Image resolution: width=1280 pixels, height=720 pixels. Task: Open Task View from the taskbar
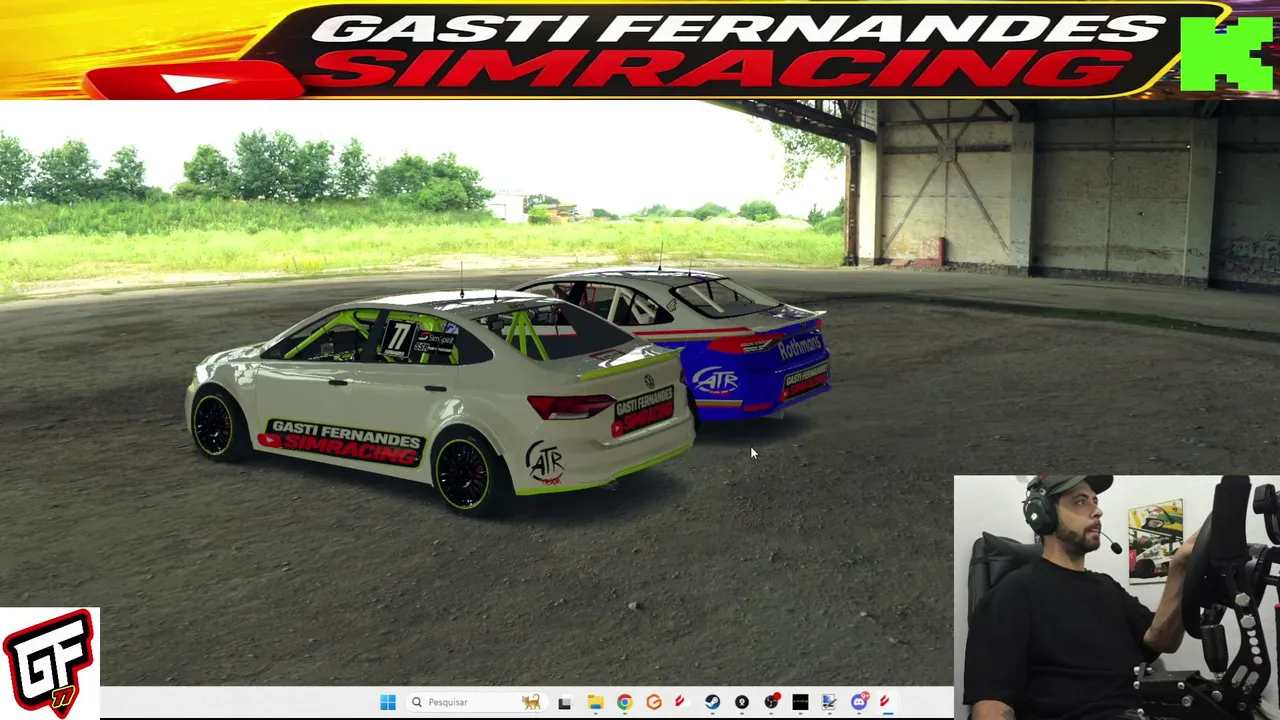point(565,702)
